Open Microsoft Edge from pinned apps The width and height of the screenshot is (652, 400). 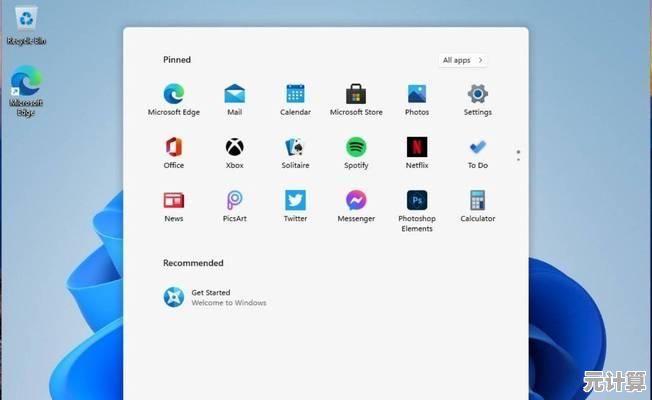tap(174, 95)
